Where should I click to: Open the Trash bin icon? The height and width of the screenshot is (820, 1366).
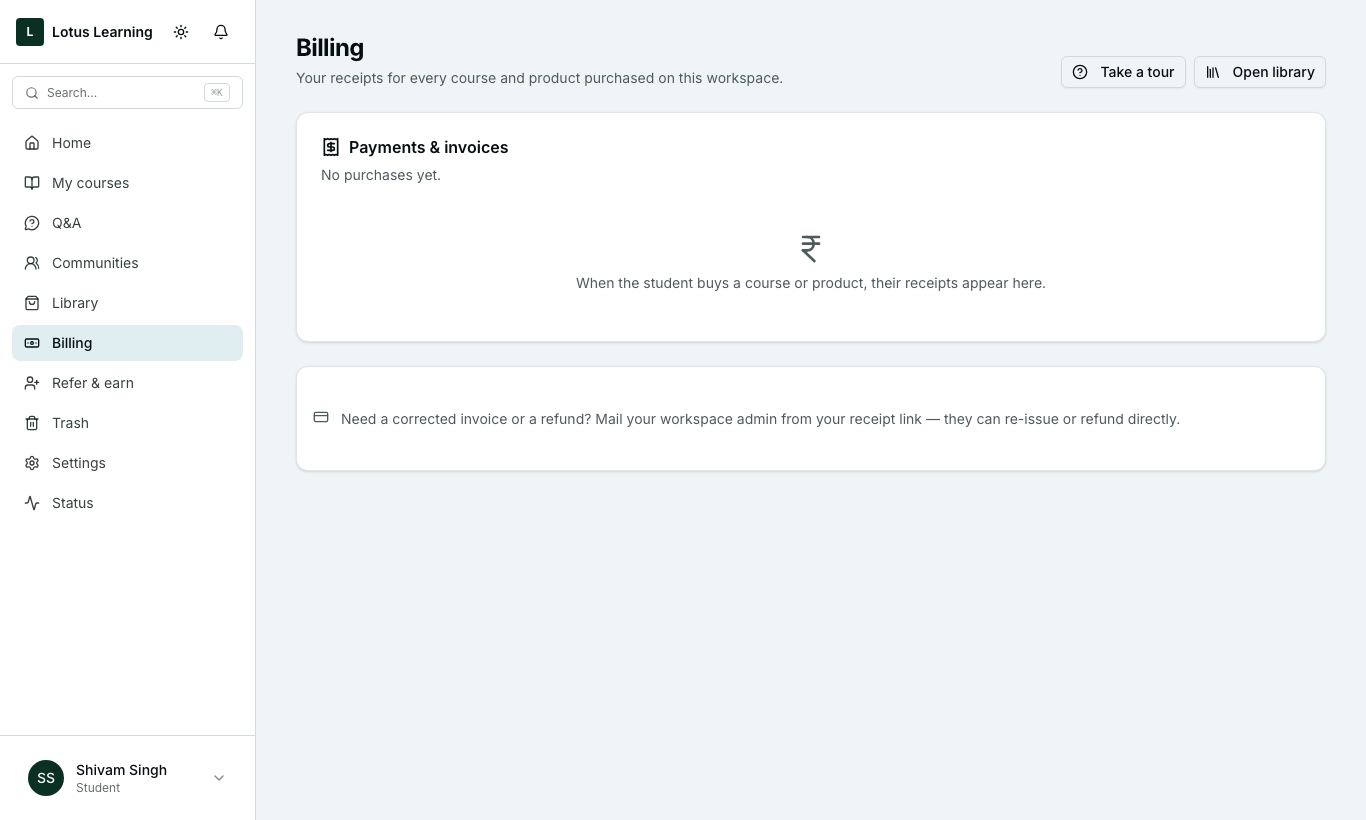(32, 423)
